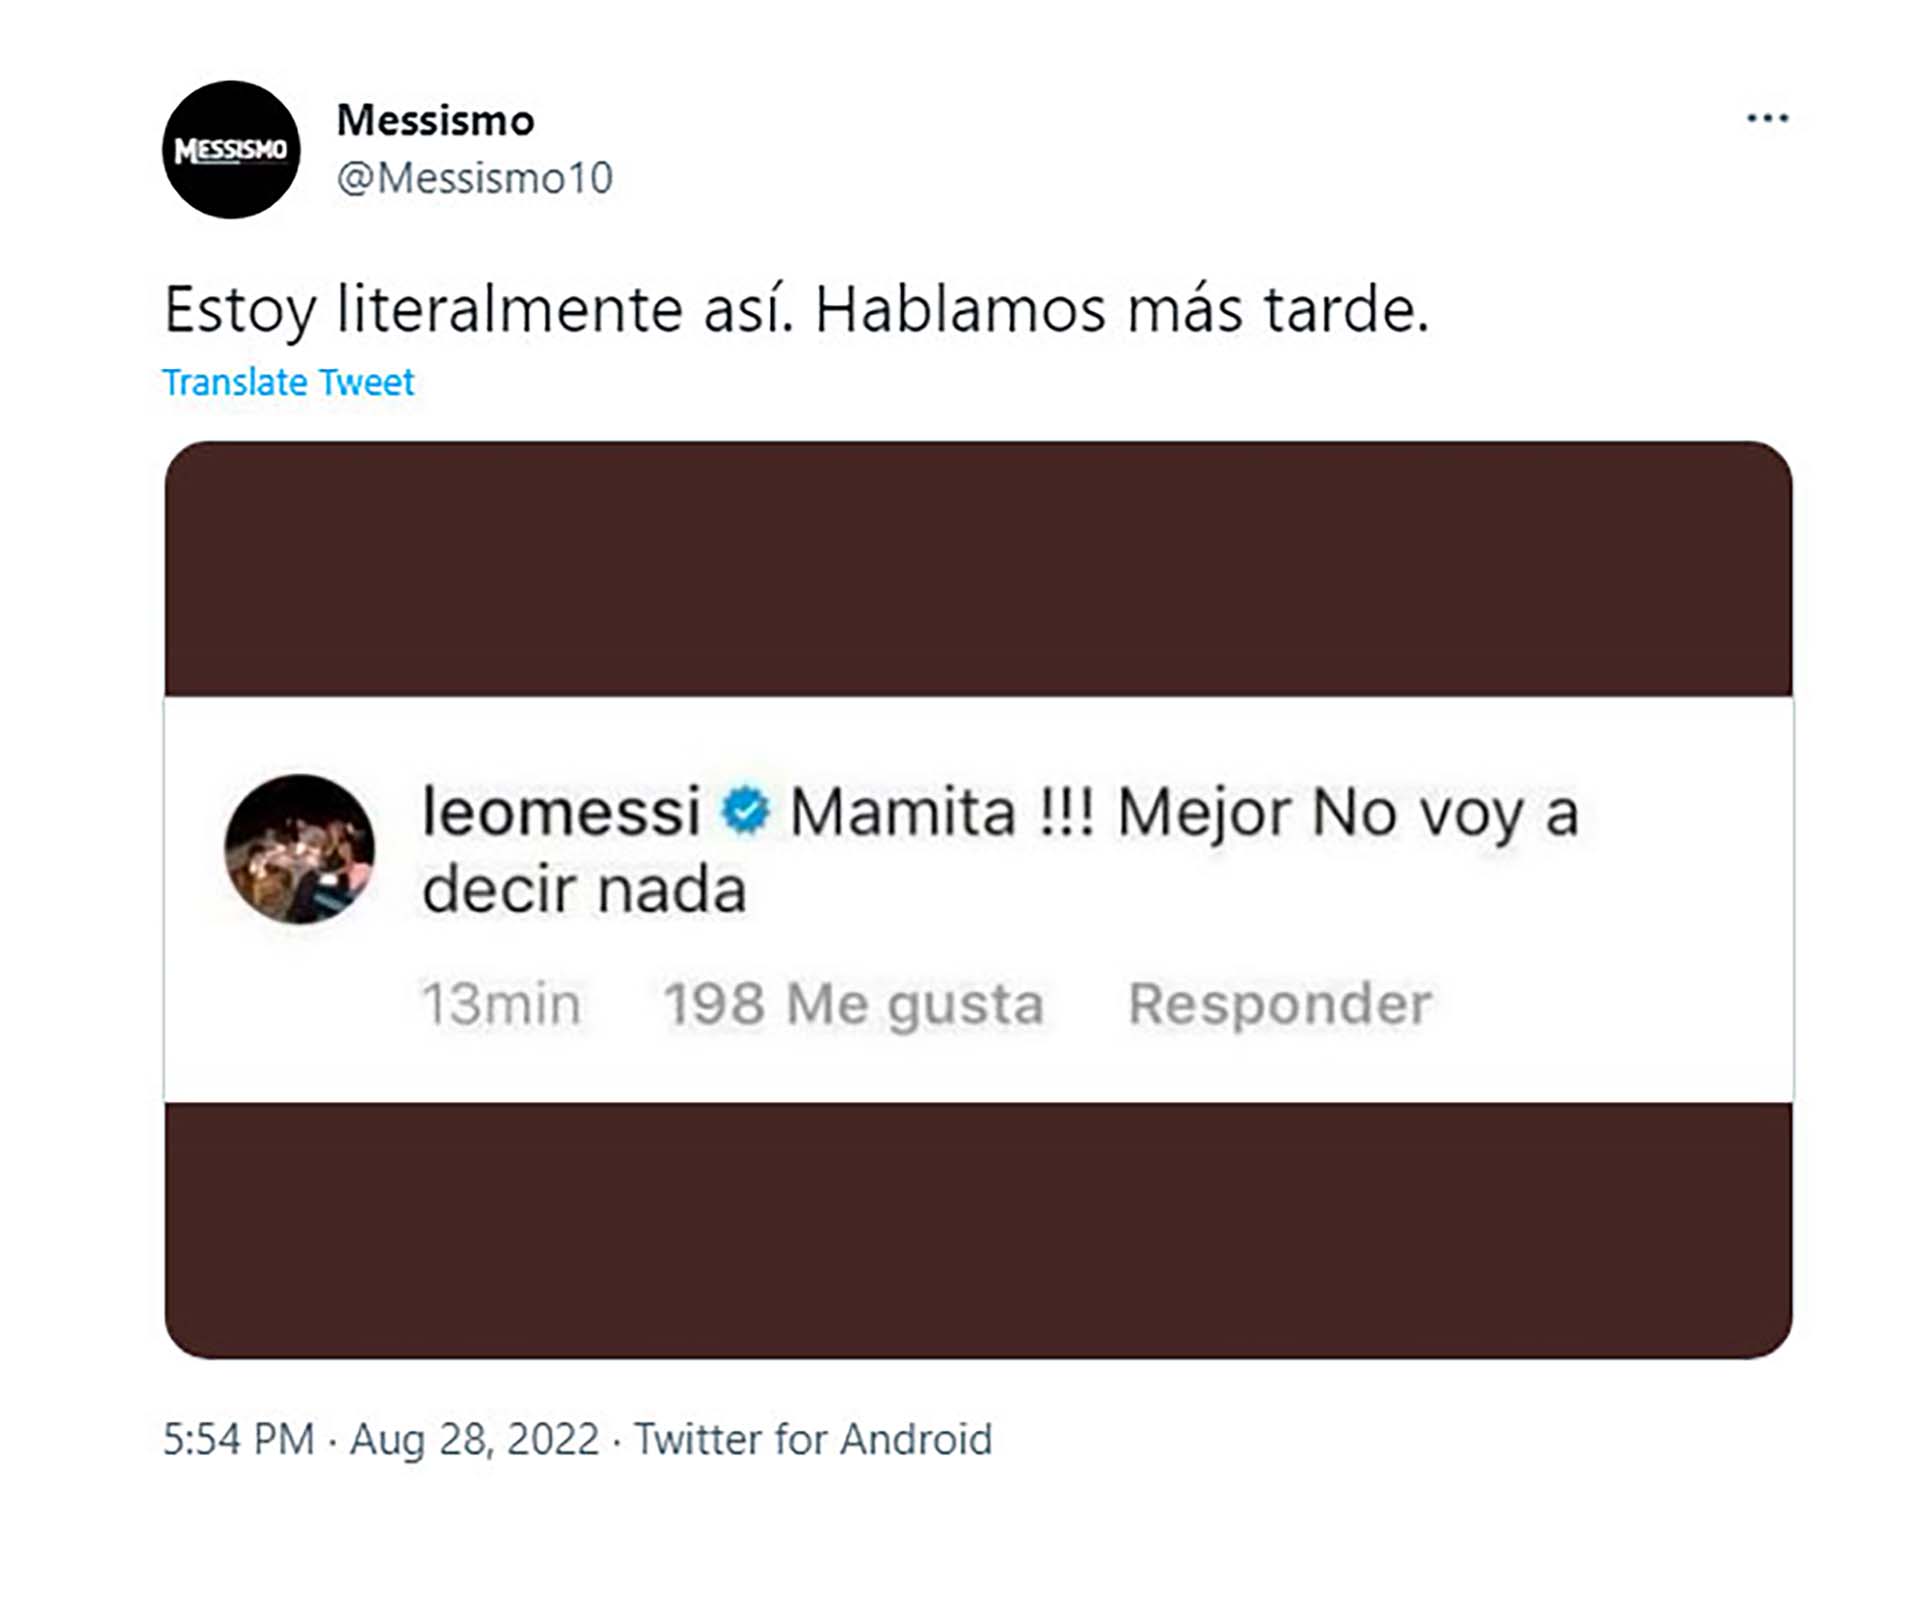
Task: Click the 13min timestamp in the comment
Action: click(x=501, y=1004)
